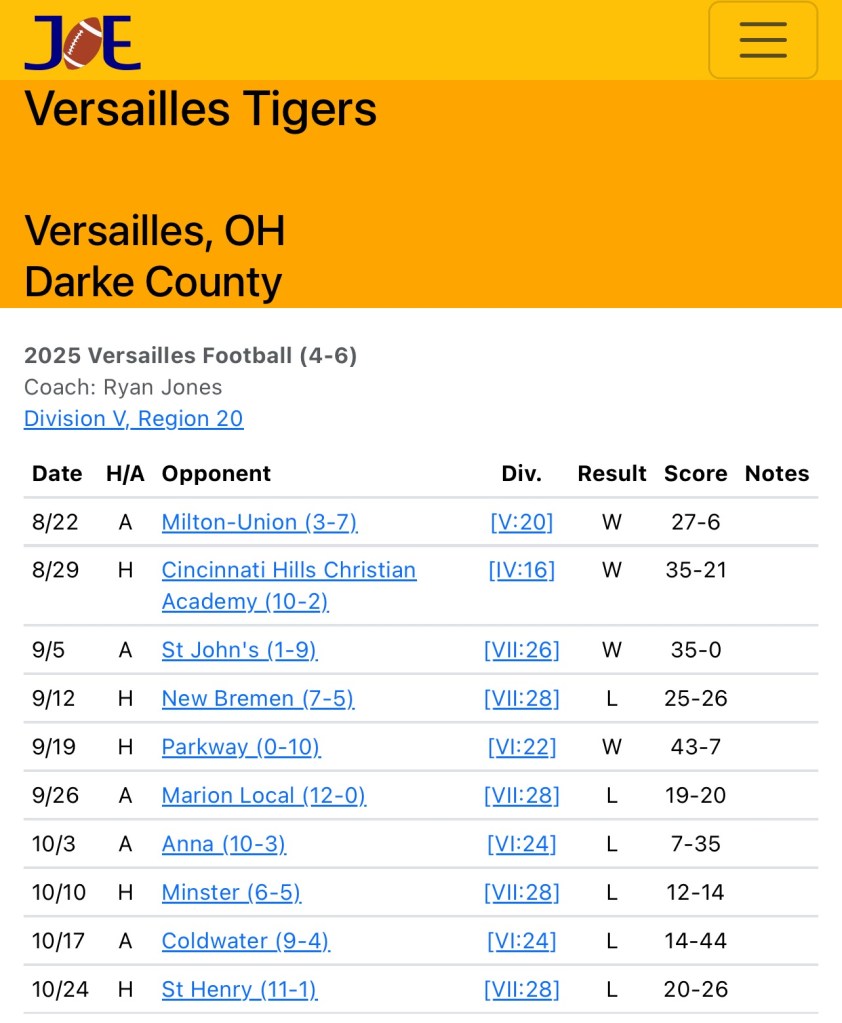Viewport: 842px width, 1023px height.
Task: Open Milton-Union (3-7) team page
Action: click(259, 522)
